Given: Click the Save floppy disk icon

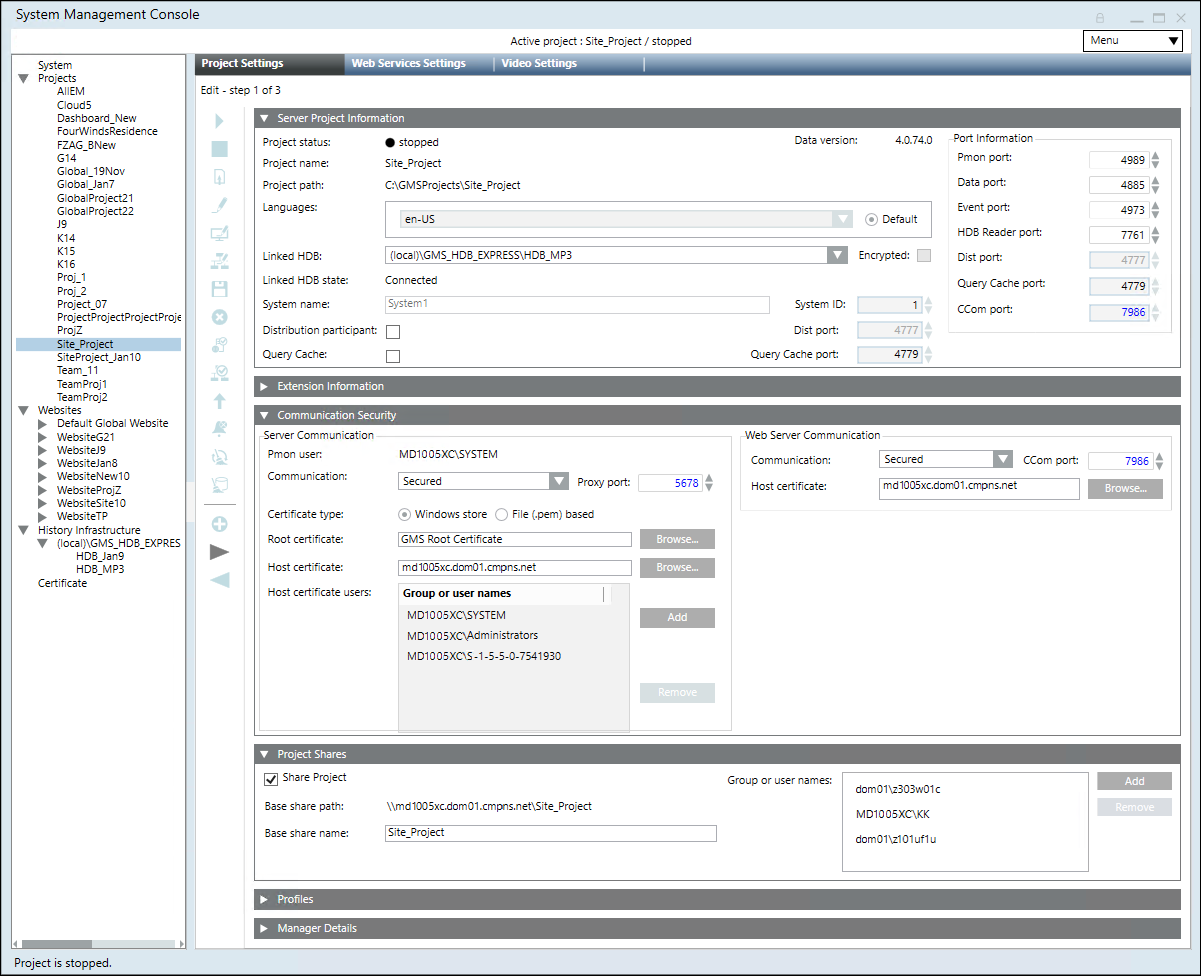Looking at the screenshot, I should (x=220, y=289).
